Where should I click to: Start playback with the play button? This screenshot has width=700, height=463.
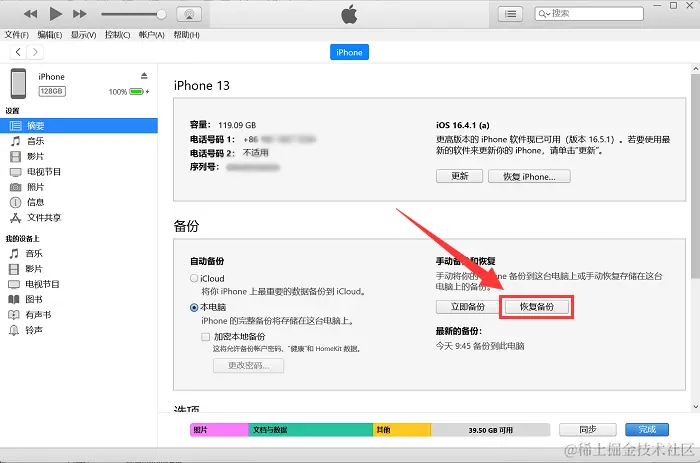(55, 14)
